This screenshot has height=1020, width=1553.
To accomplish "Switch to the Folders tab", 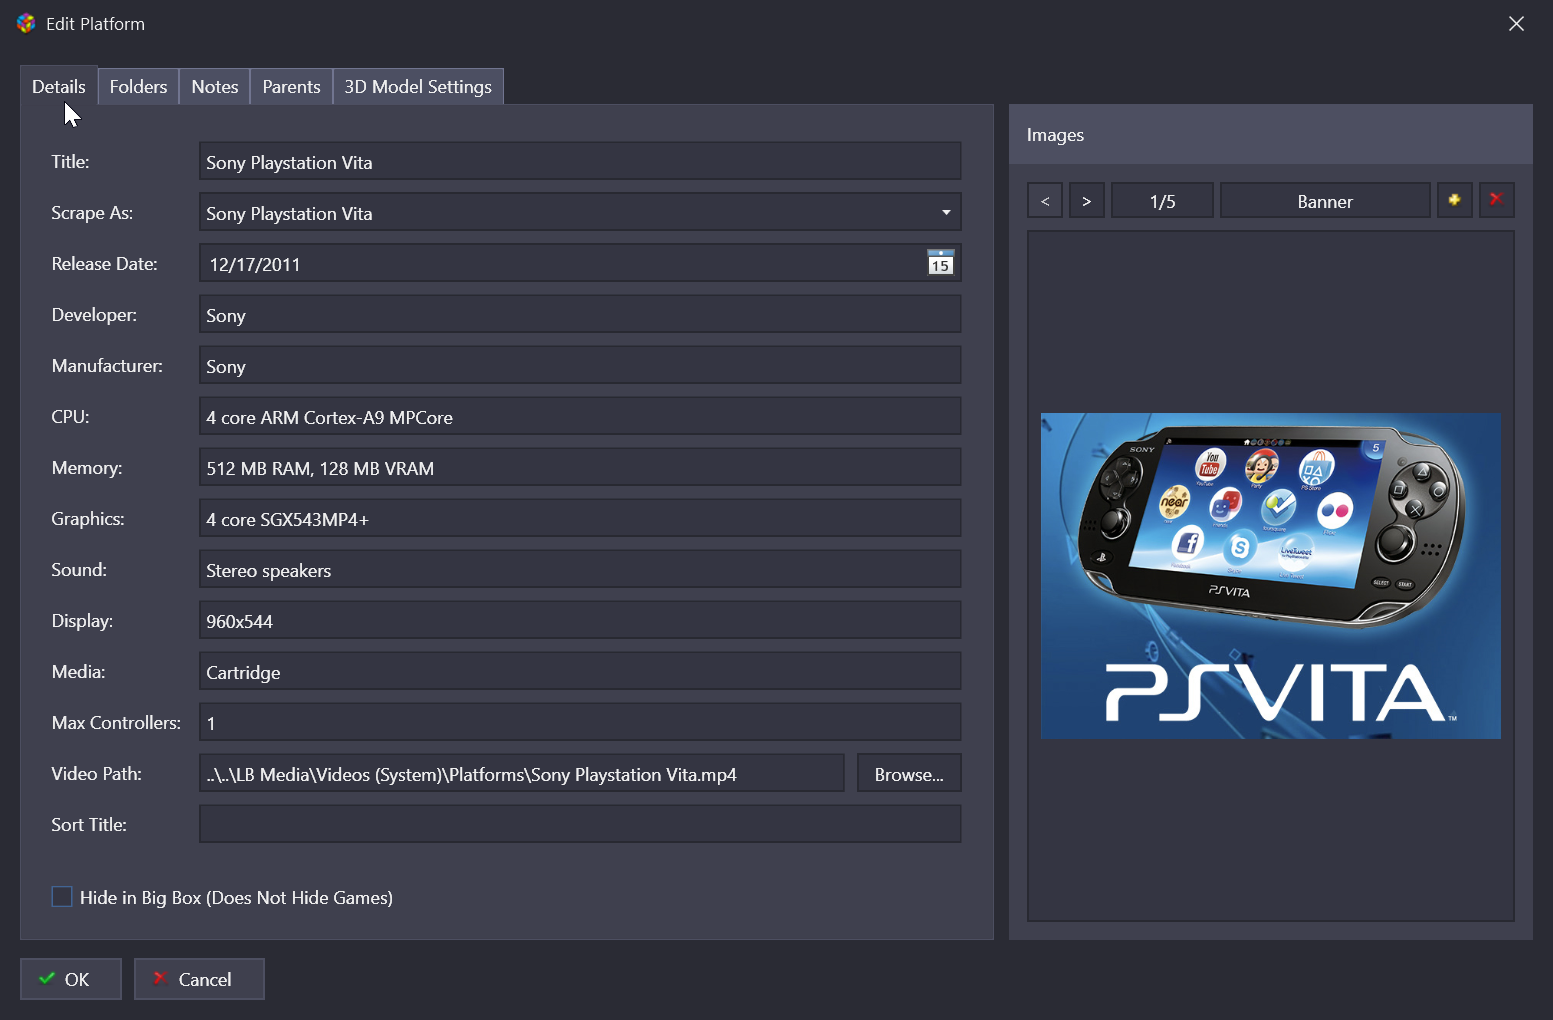I will (138, 86).
